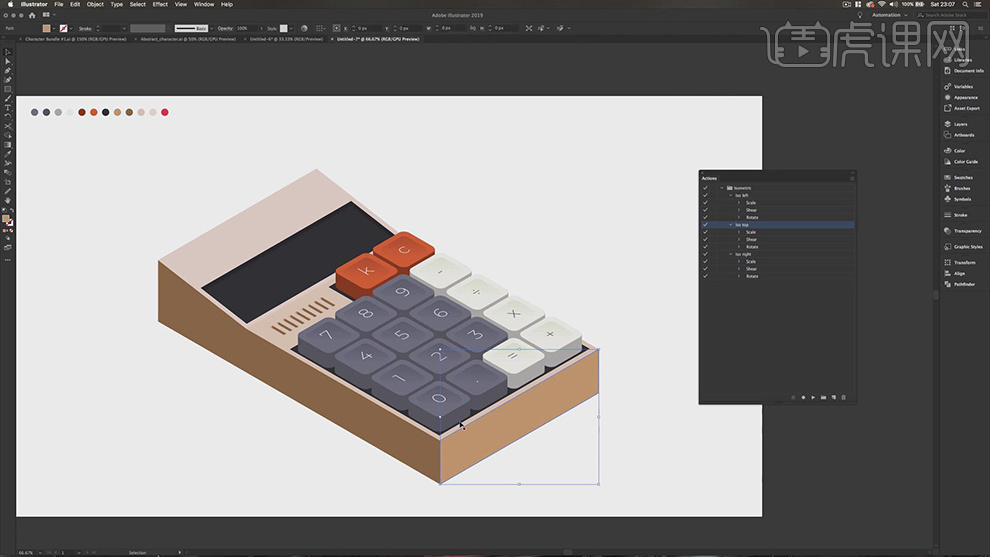Open the Swatches panel
This screenshot has width=990, height=557.
click(962, 177)
